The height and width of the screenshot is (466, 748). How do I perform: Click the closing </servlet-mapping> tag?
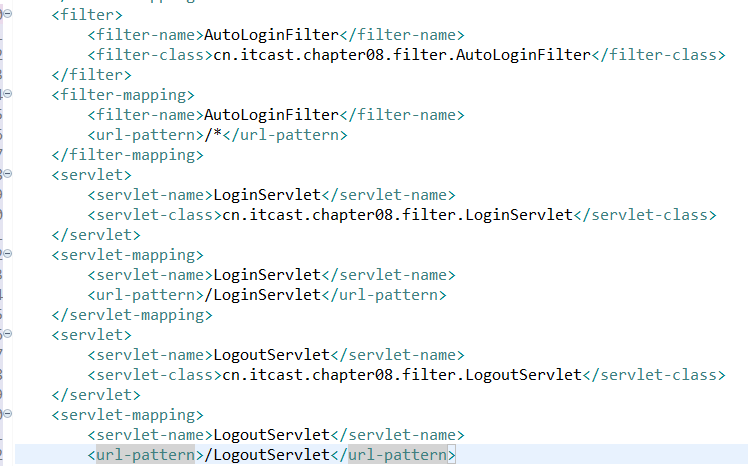tap(132, 315)
